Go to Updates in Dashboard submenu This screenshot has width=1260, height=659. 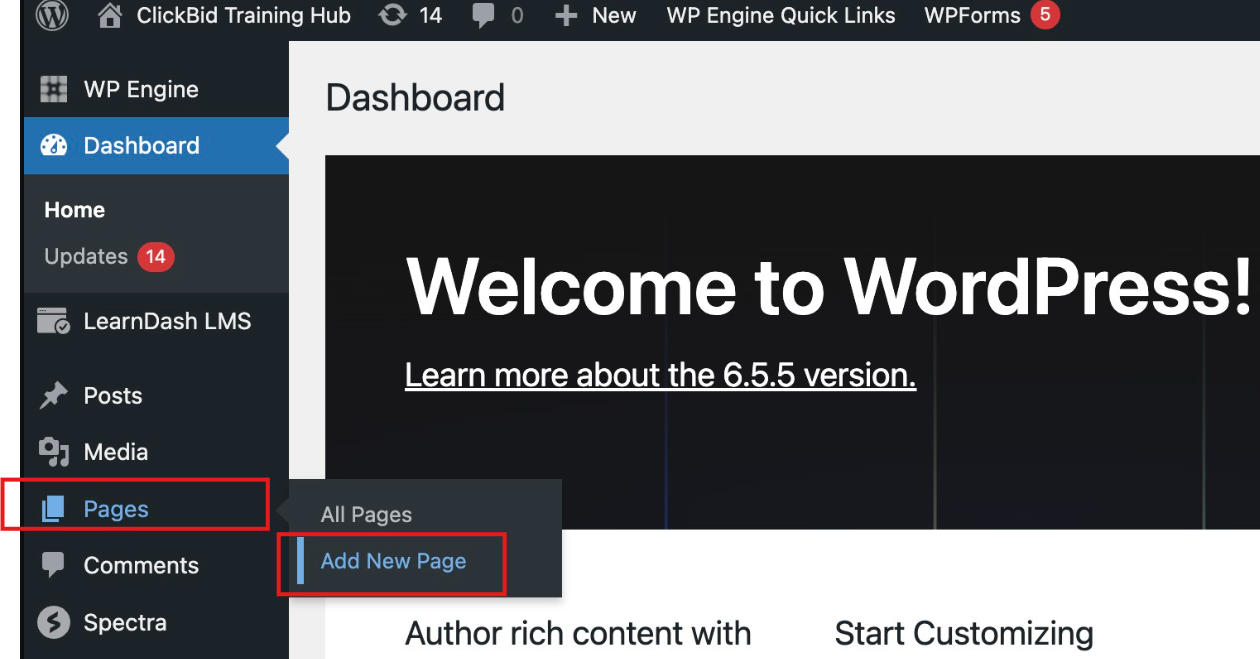coord(86,257)
